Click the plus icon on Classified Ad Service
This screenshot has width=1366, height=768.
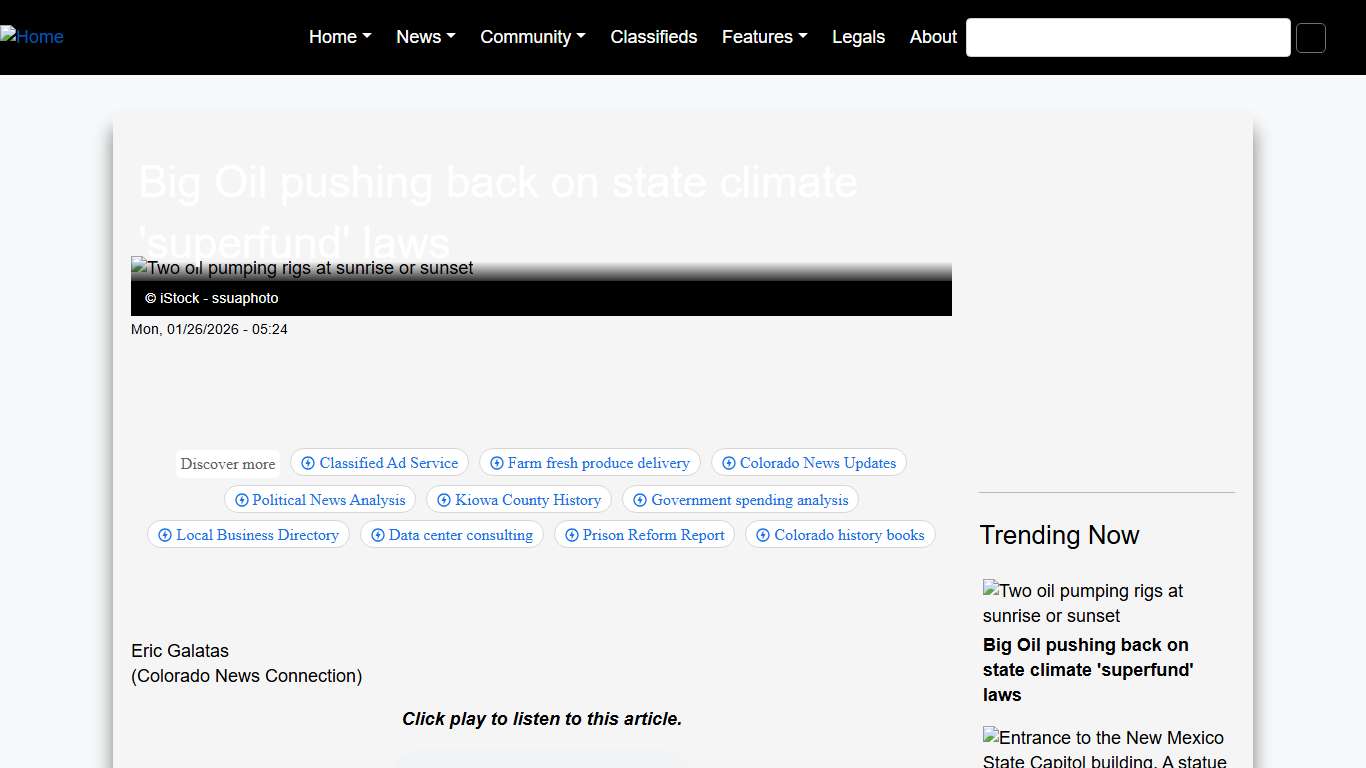[308, 463]
